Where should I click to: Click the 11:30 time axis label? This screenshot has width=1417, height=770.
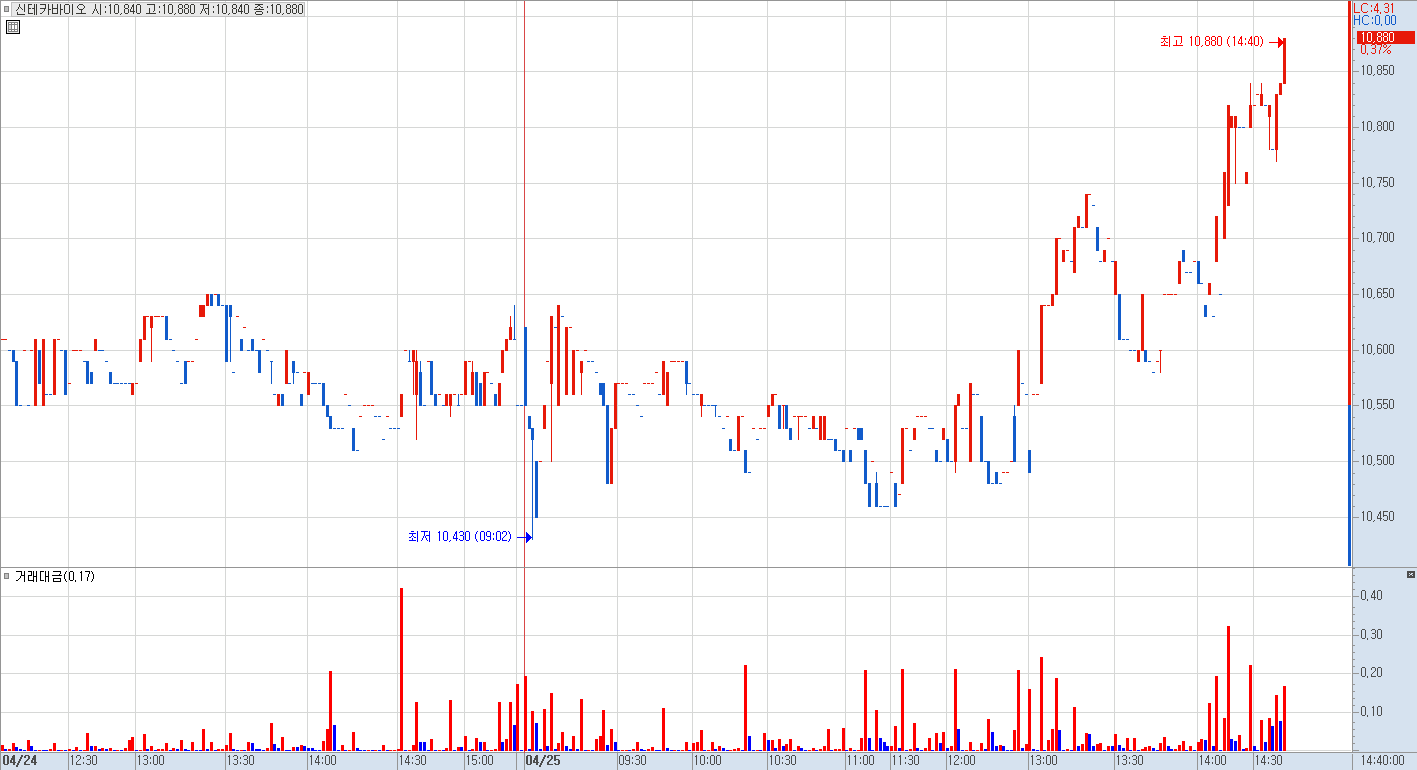(x=905, y=761)
